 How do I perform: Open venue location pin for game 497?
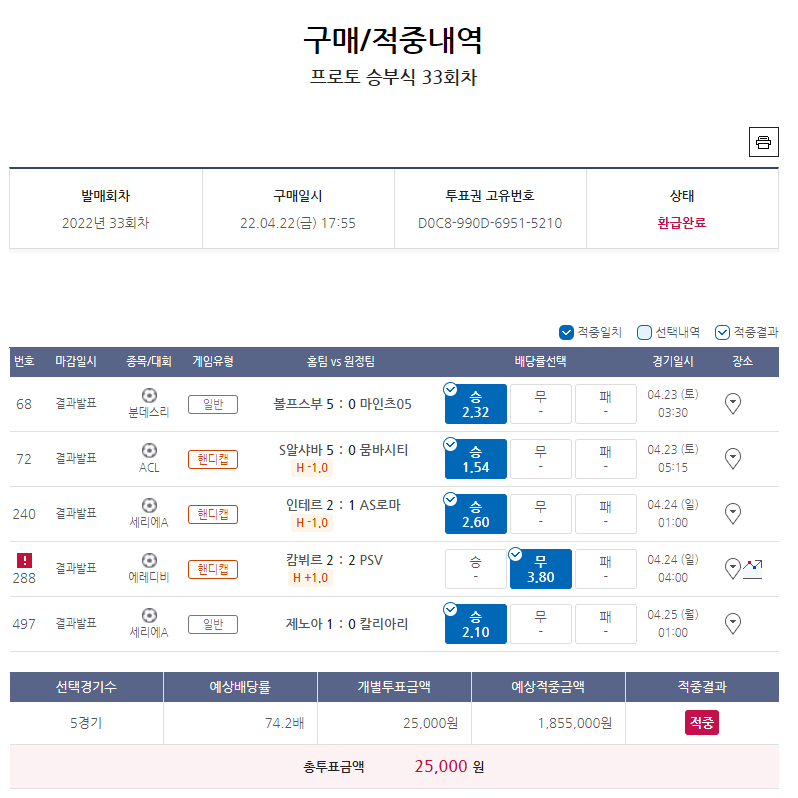pos(732,623)
